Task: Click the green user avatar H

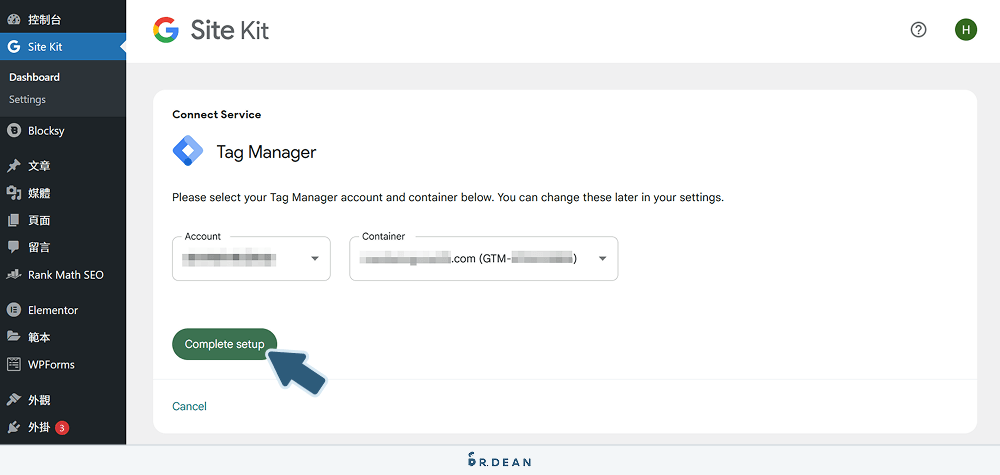Action: tap(965, 30)
